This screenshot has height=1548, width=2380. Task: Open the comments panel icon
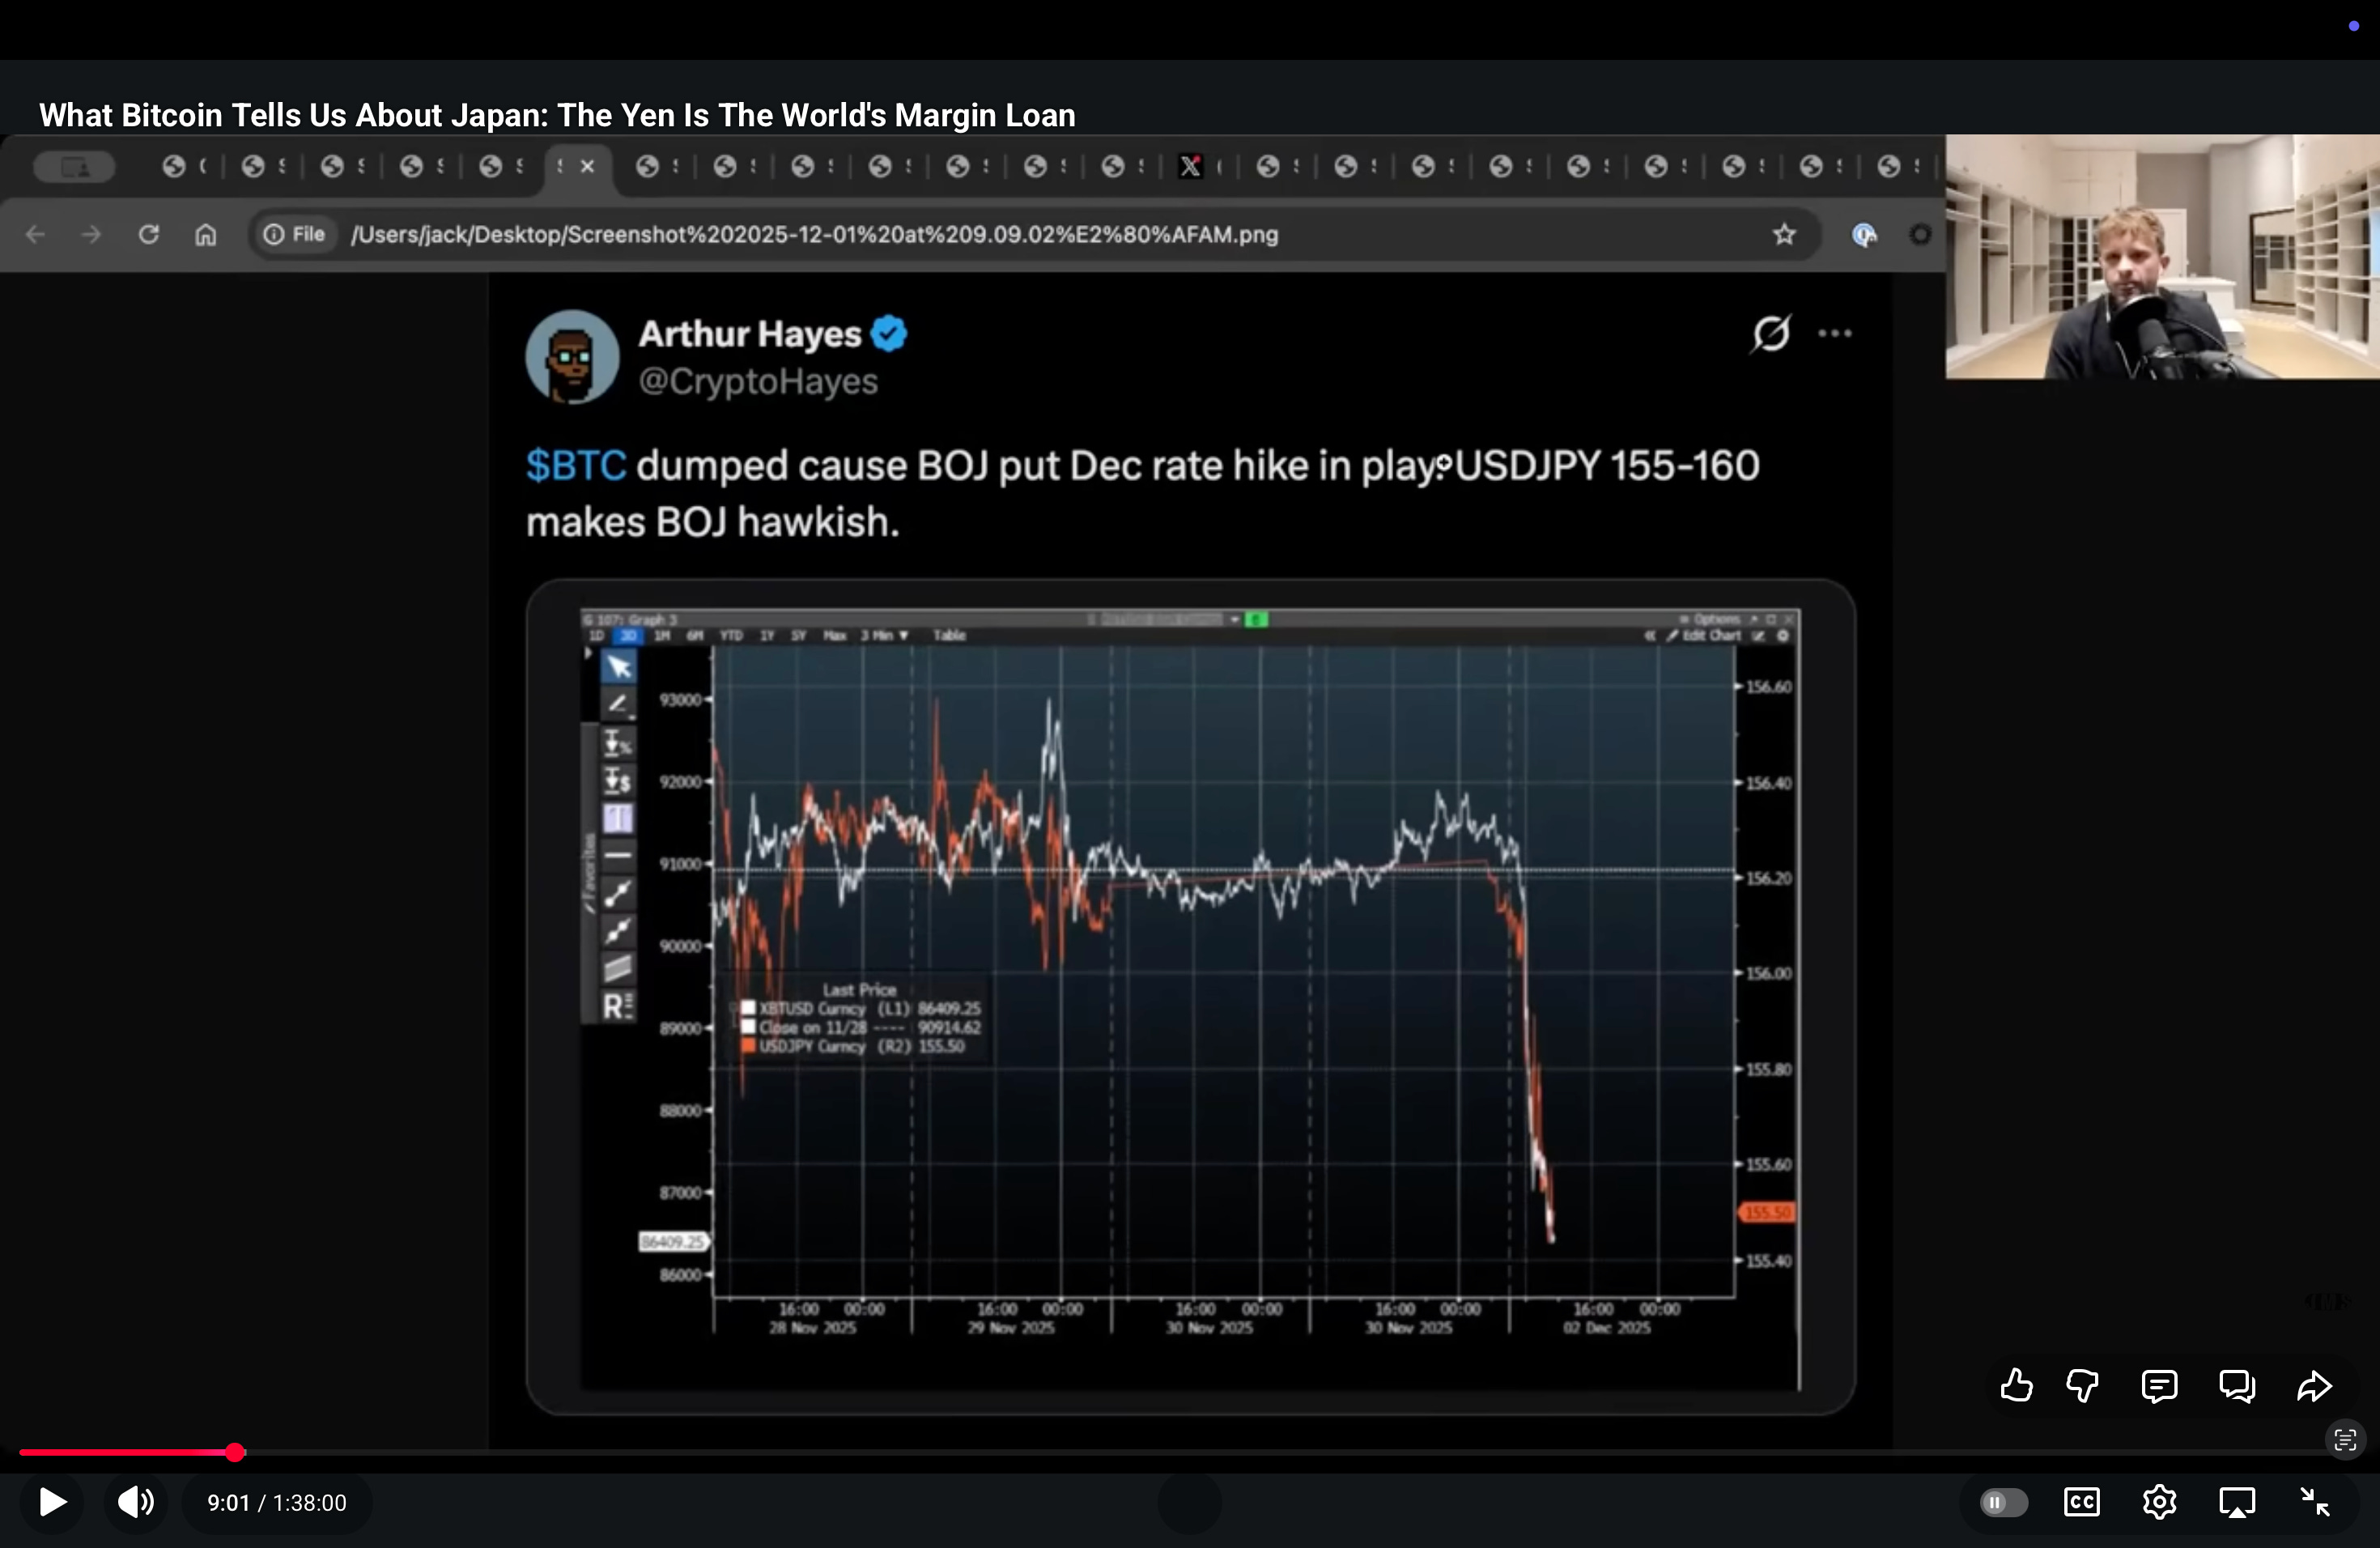2159,1386
